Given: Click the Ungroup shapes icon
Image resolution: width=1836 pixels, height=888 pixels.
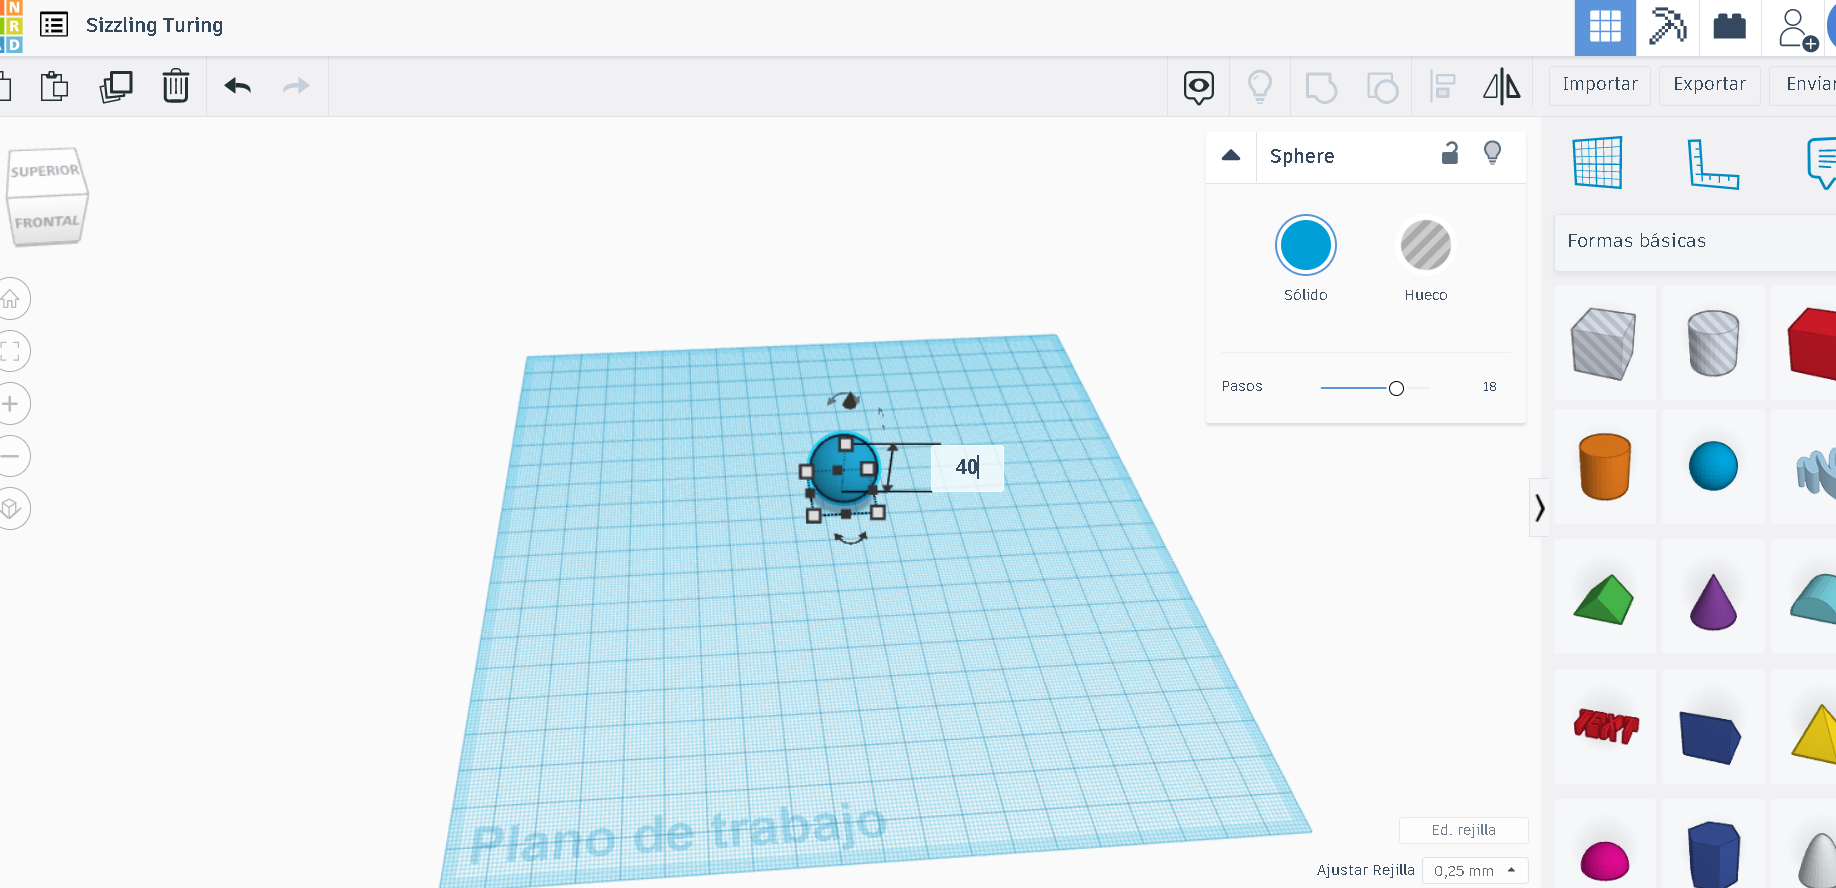Looking at the screenshot, I should 1382,88.
